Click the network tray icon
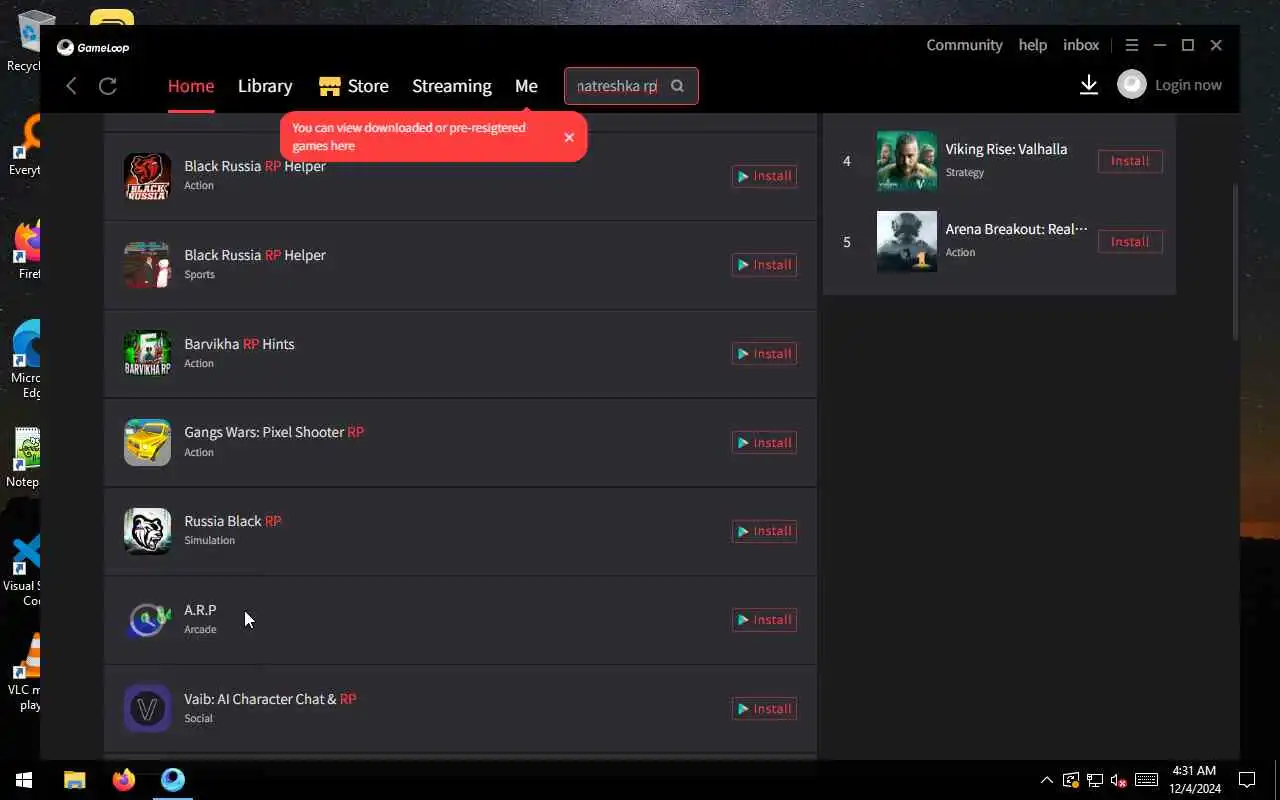Screen dimensions: 1280x800 pyautogui.click(x=1095, y=780)
